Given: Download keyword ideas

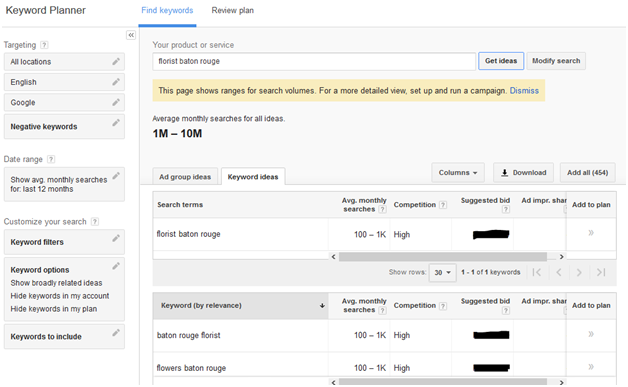Looking at the screenshot, I should 523,173.
